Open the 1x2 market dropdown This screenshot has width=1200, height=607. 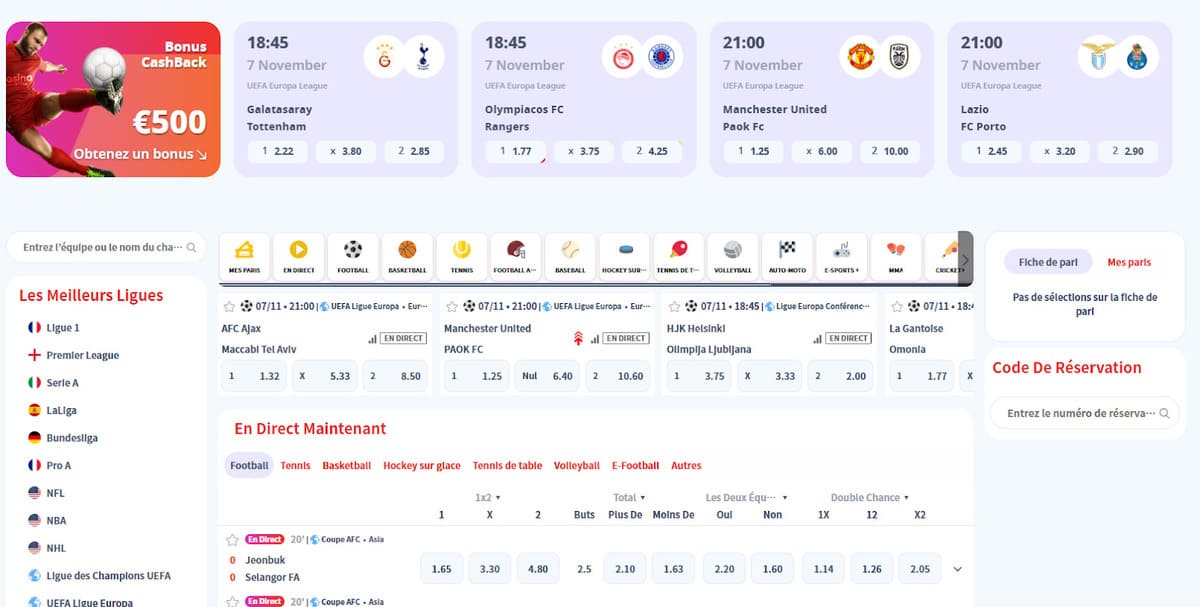coord(488,497)
